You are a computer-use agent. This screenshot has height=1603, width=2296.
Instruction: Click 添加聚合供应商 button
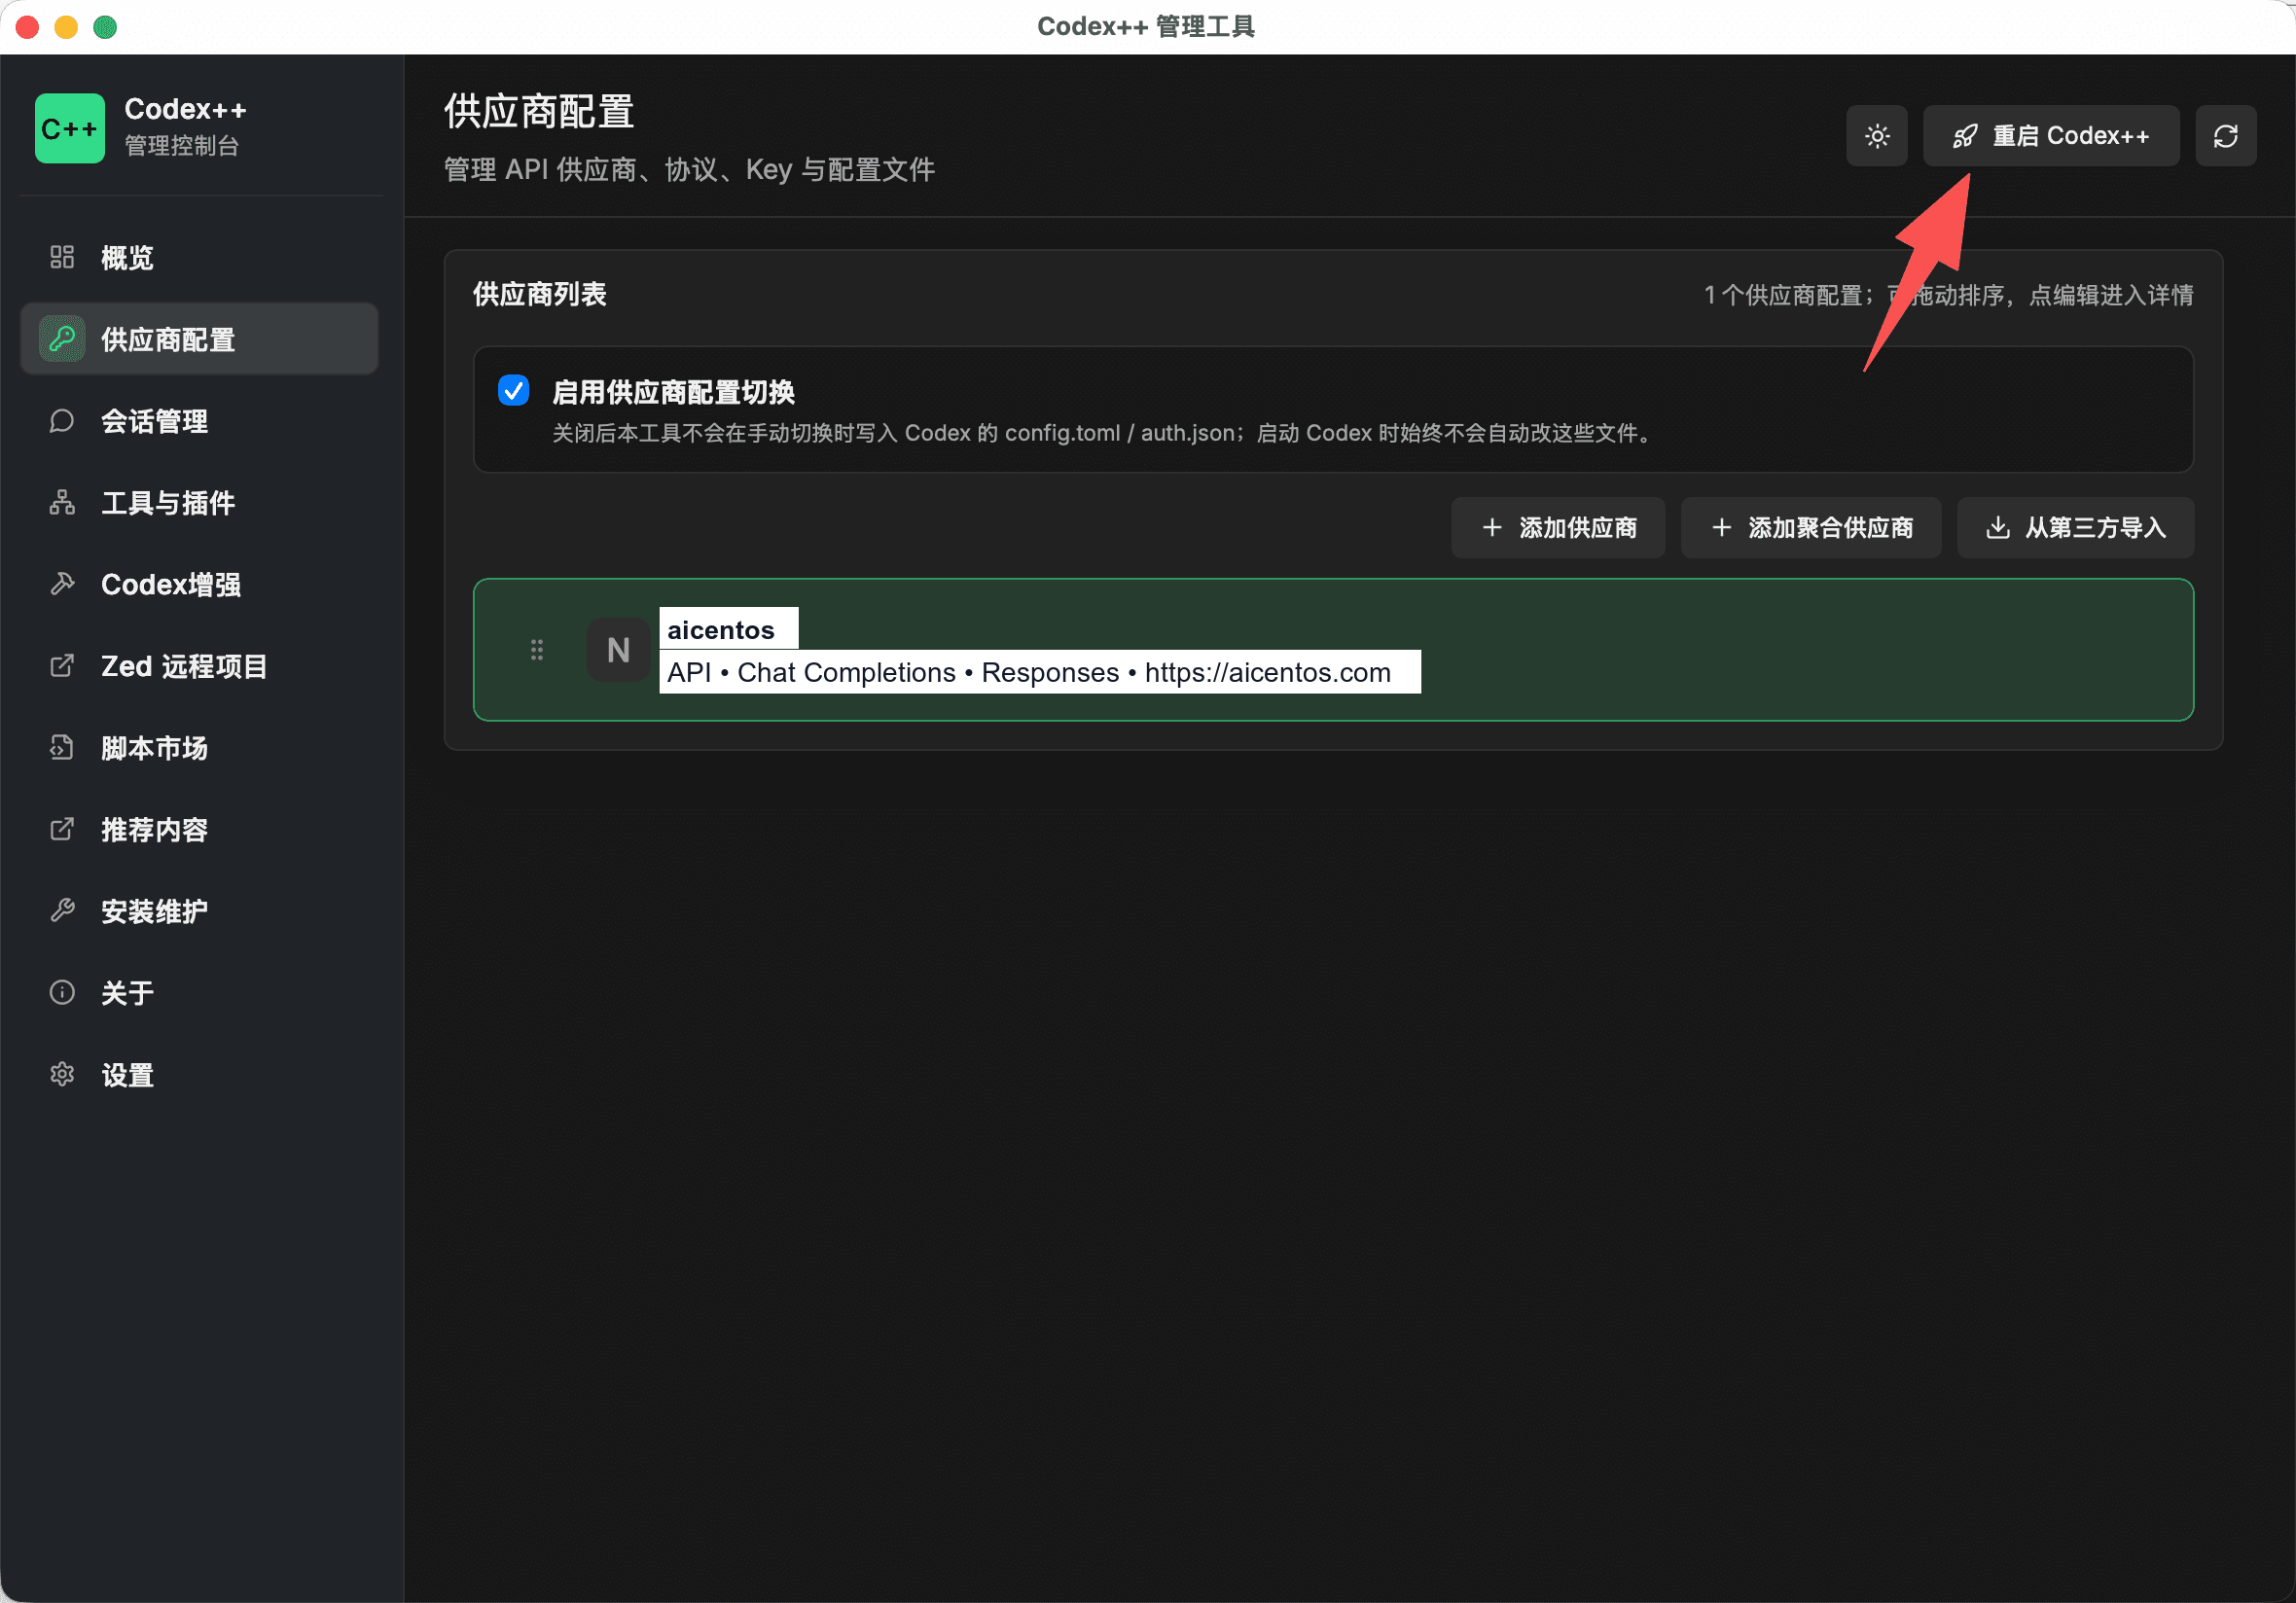click(x=1811, y=527)
